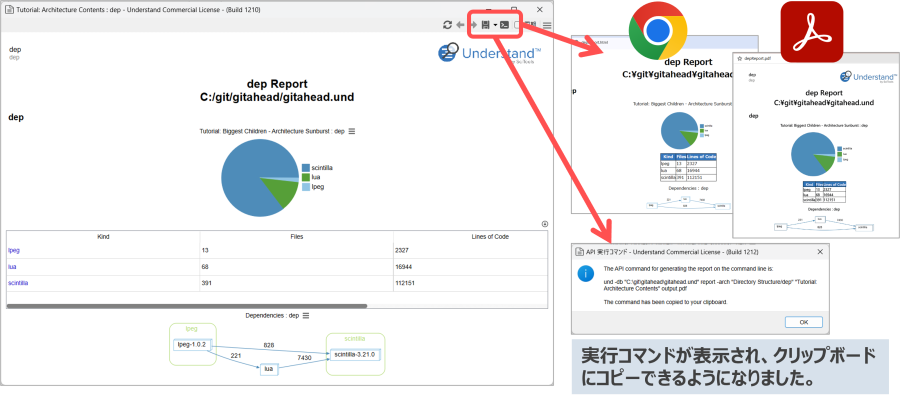Go forward with the right arrow icon
Screen dimensions: 900x400
(x=474, y=25)
